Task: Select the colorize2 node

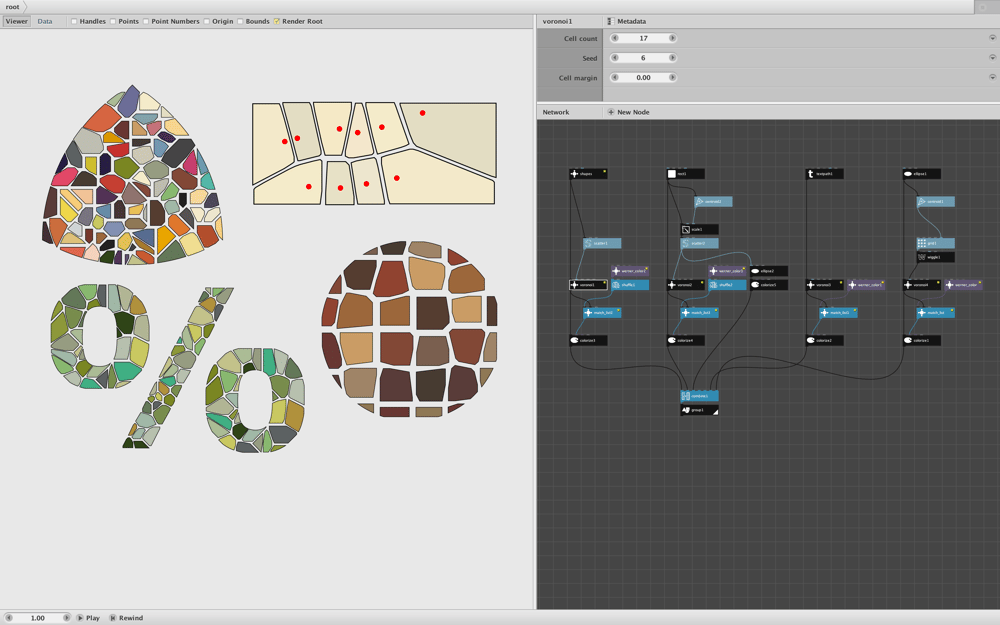Action: tap(825, 341)
